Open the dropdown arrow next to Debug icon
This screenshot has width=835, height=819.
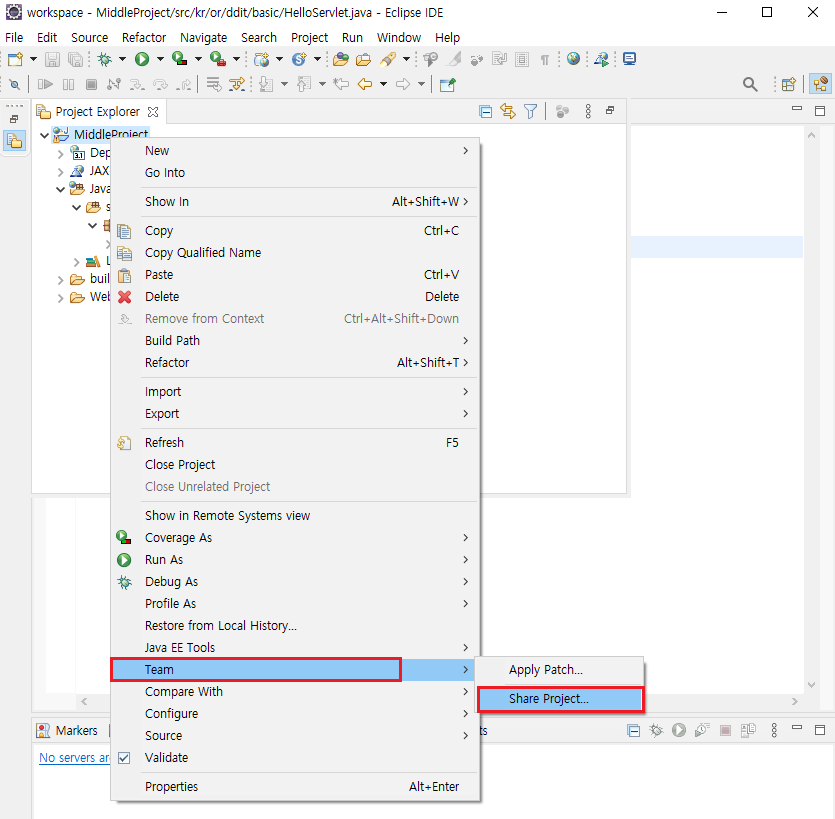click(122, 59)
